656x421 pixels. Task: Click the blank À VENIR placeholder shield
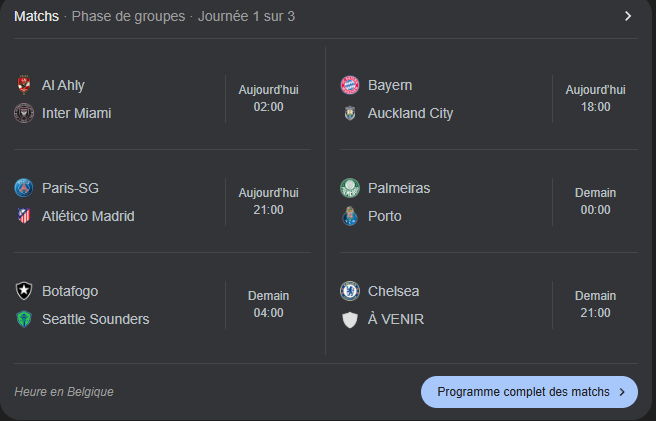coord(350,320)
